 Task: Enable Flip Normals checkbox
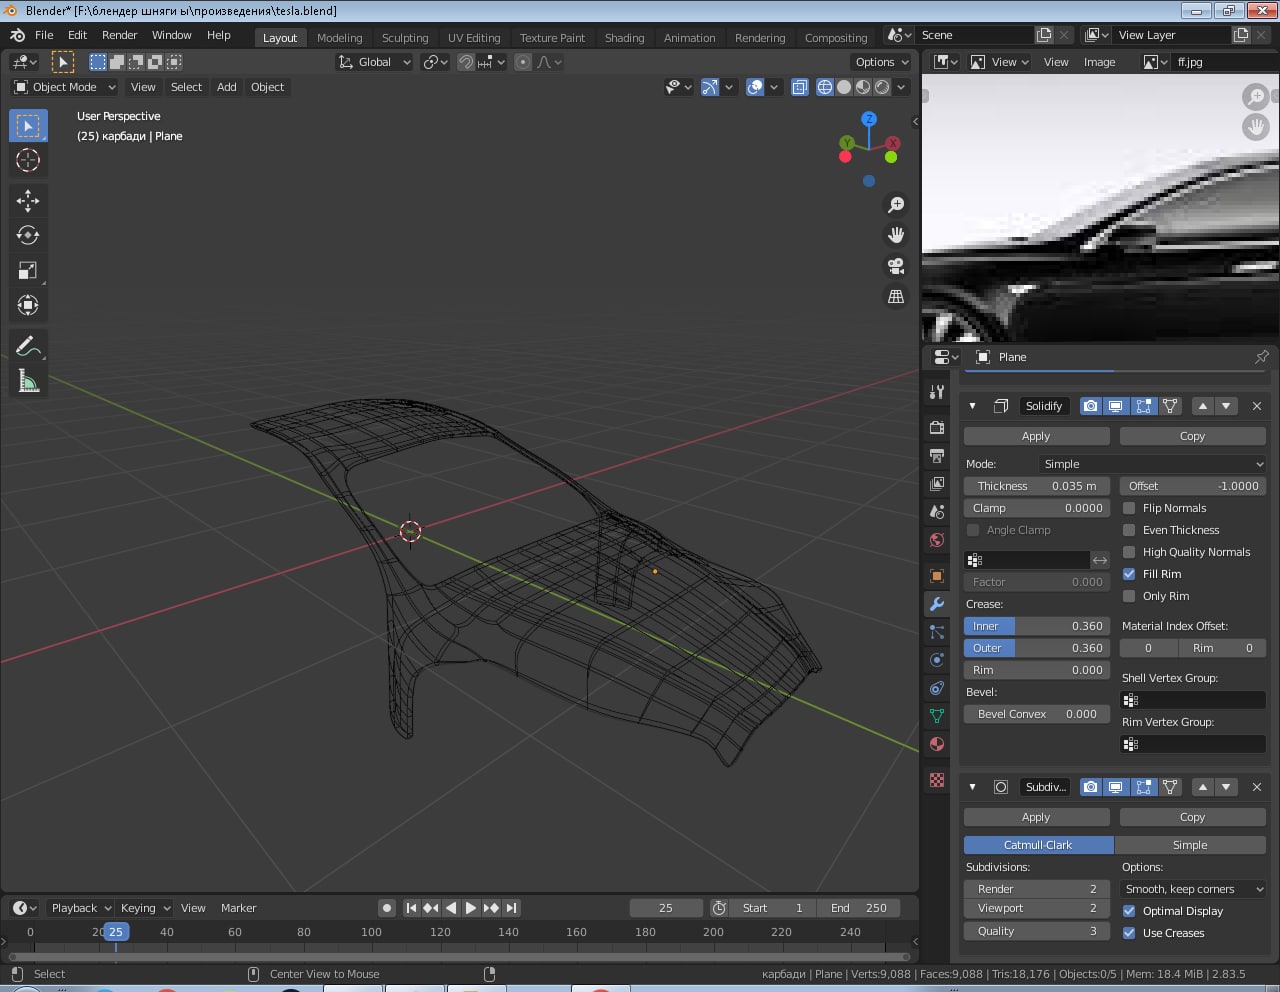point(1129,508)
